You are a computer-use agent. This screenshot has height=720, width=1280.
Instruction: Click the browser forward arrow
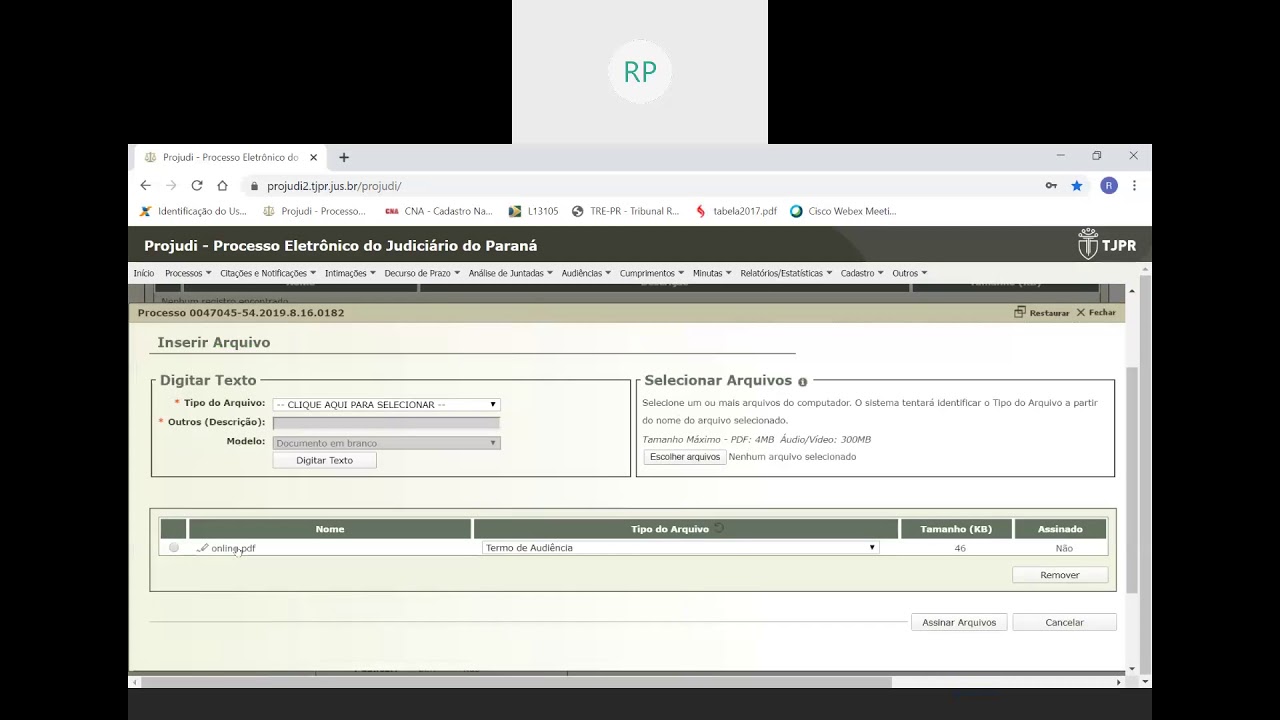(x=171, y=186)
